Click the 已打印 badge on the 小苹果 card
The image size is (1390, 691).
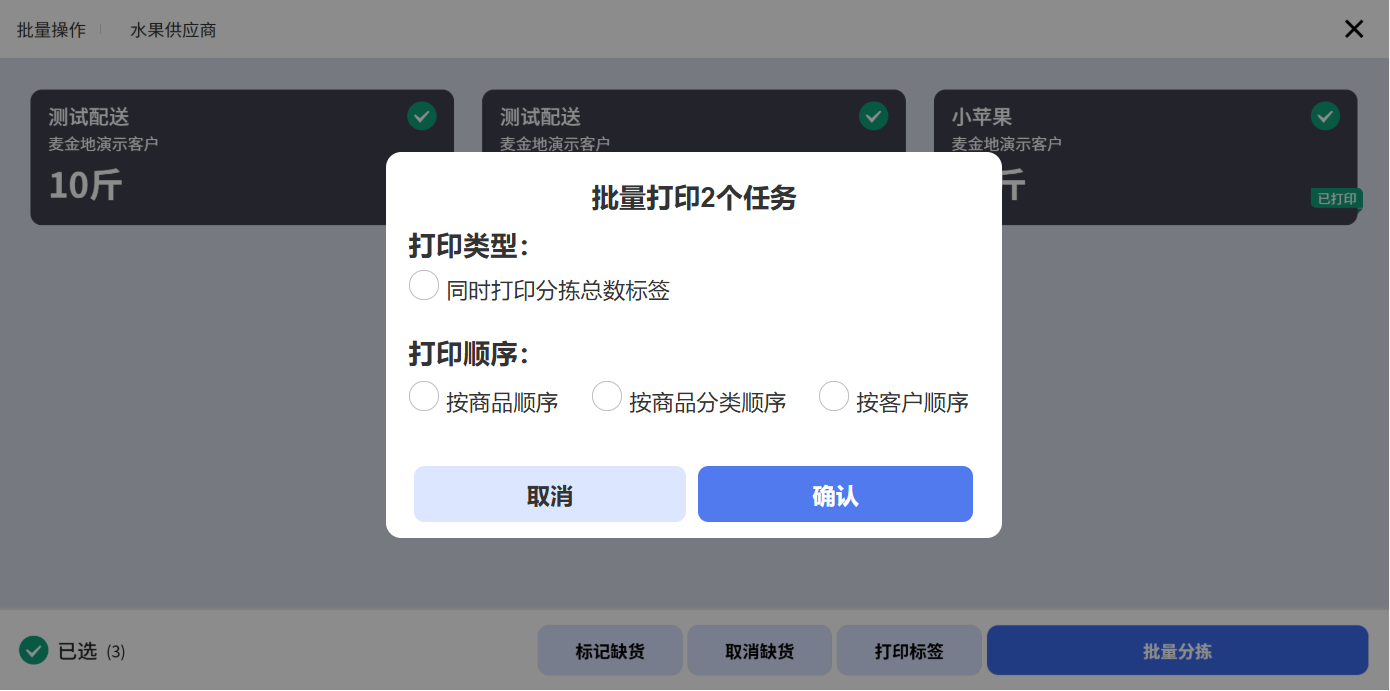(x=1337, y=198)
